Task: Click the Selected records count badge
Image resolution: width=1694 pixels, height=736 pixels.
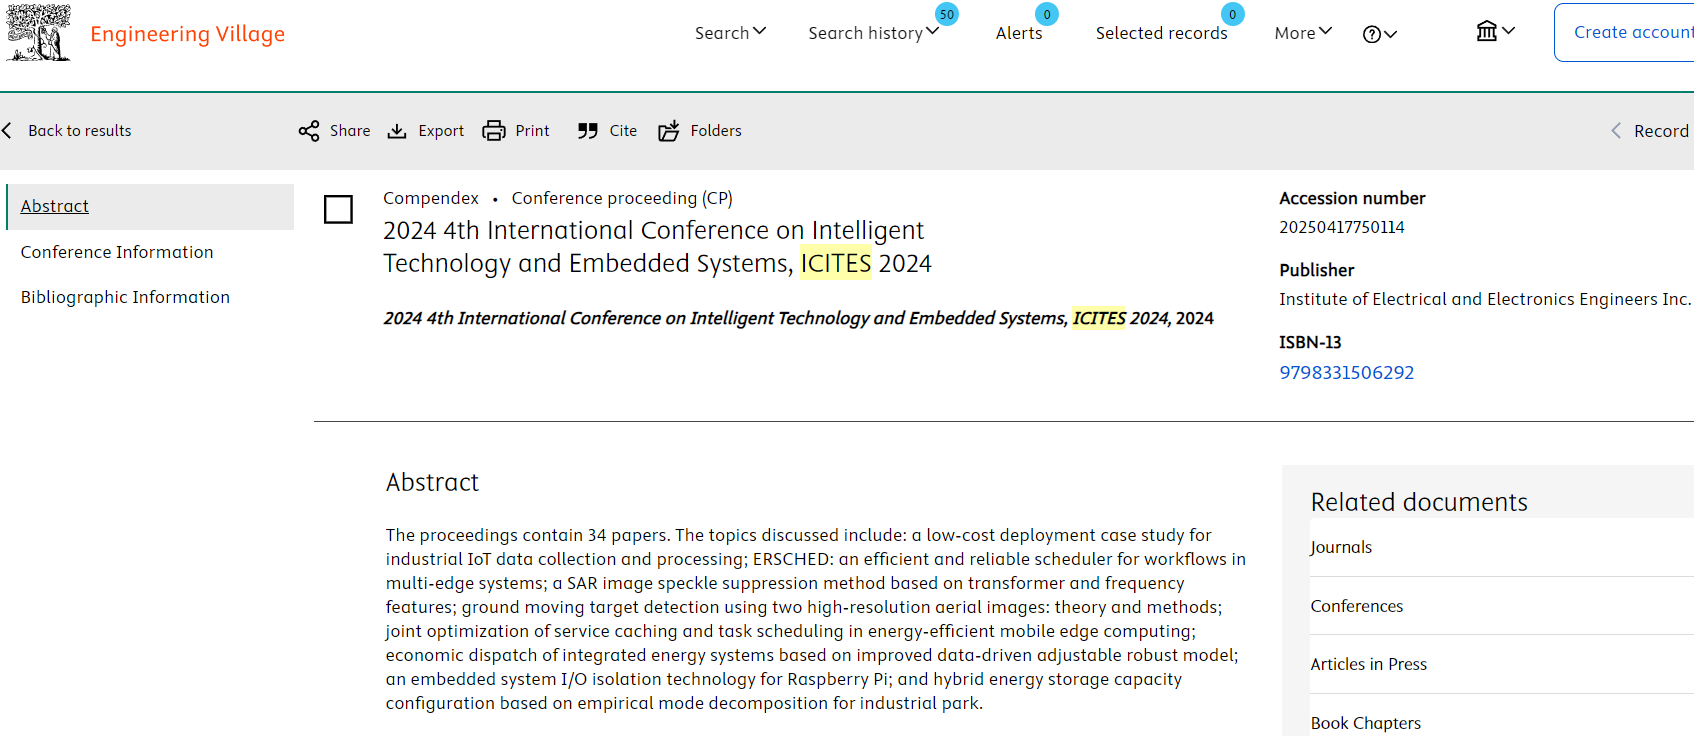Action: coord(1232,14)
